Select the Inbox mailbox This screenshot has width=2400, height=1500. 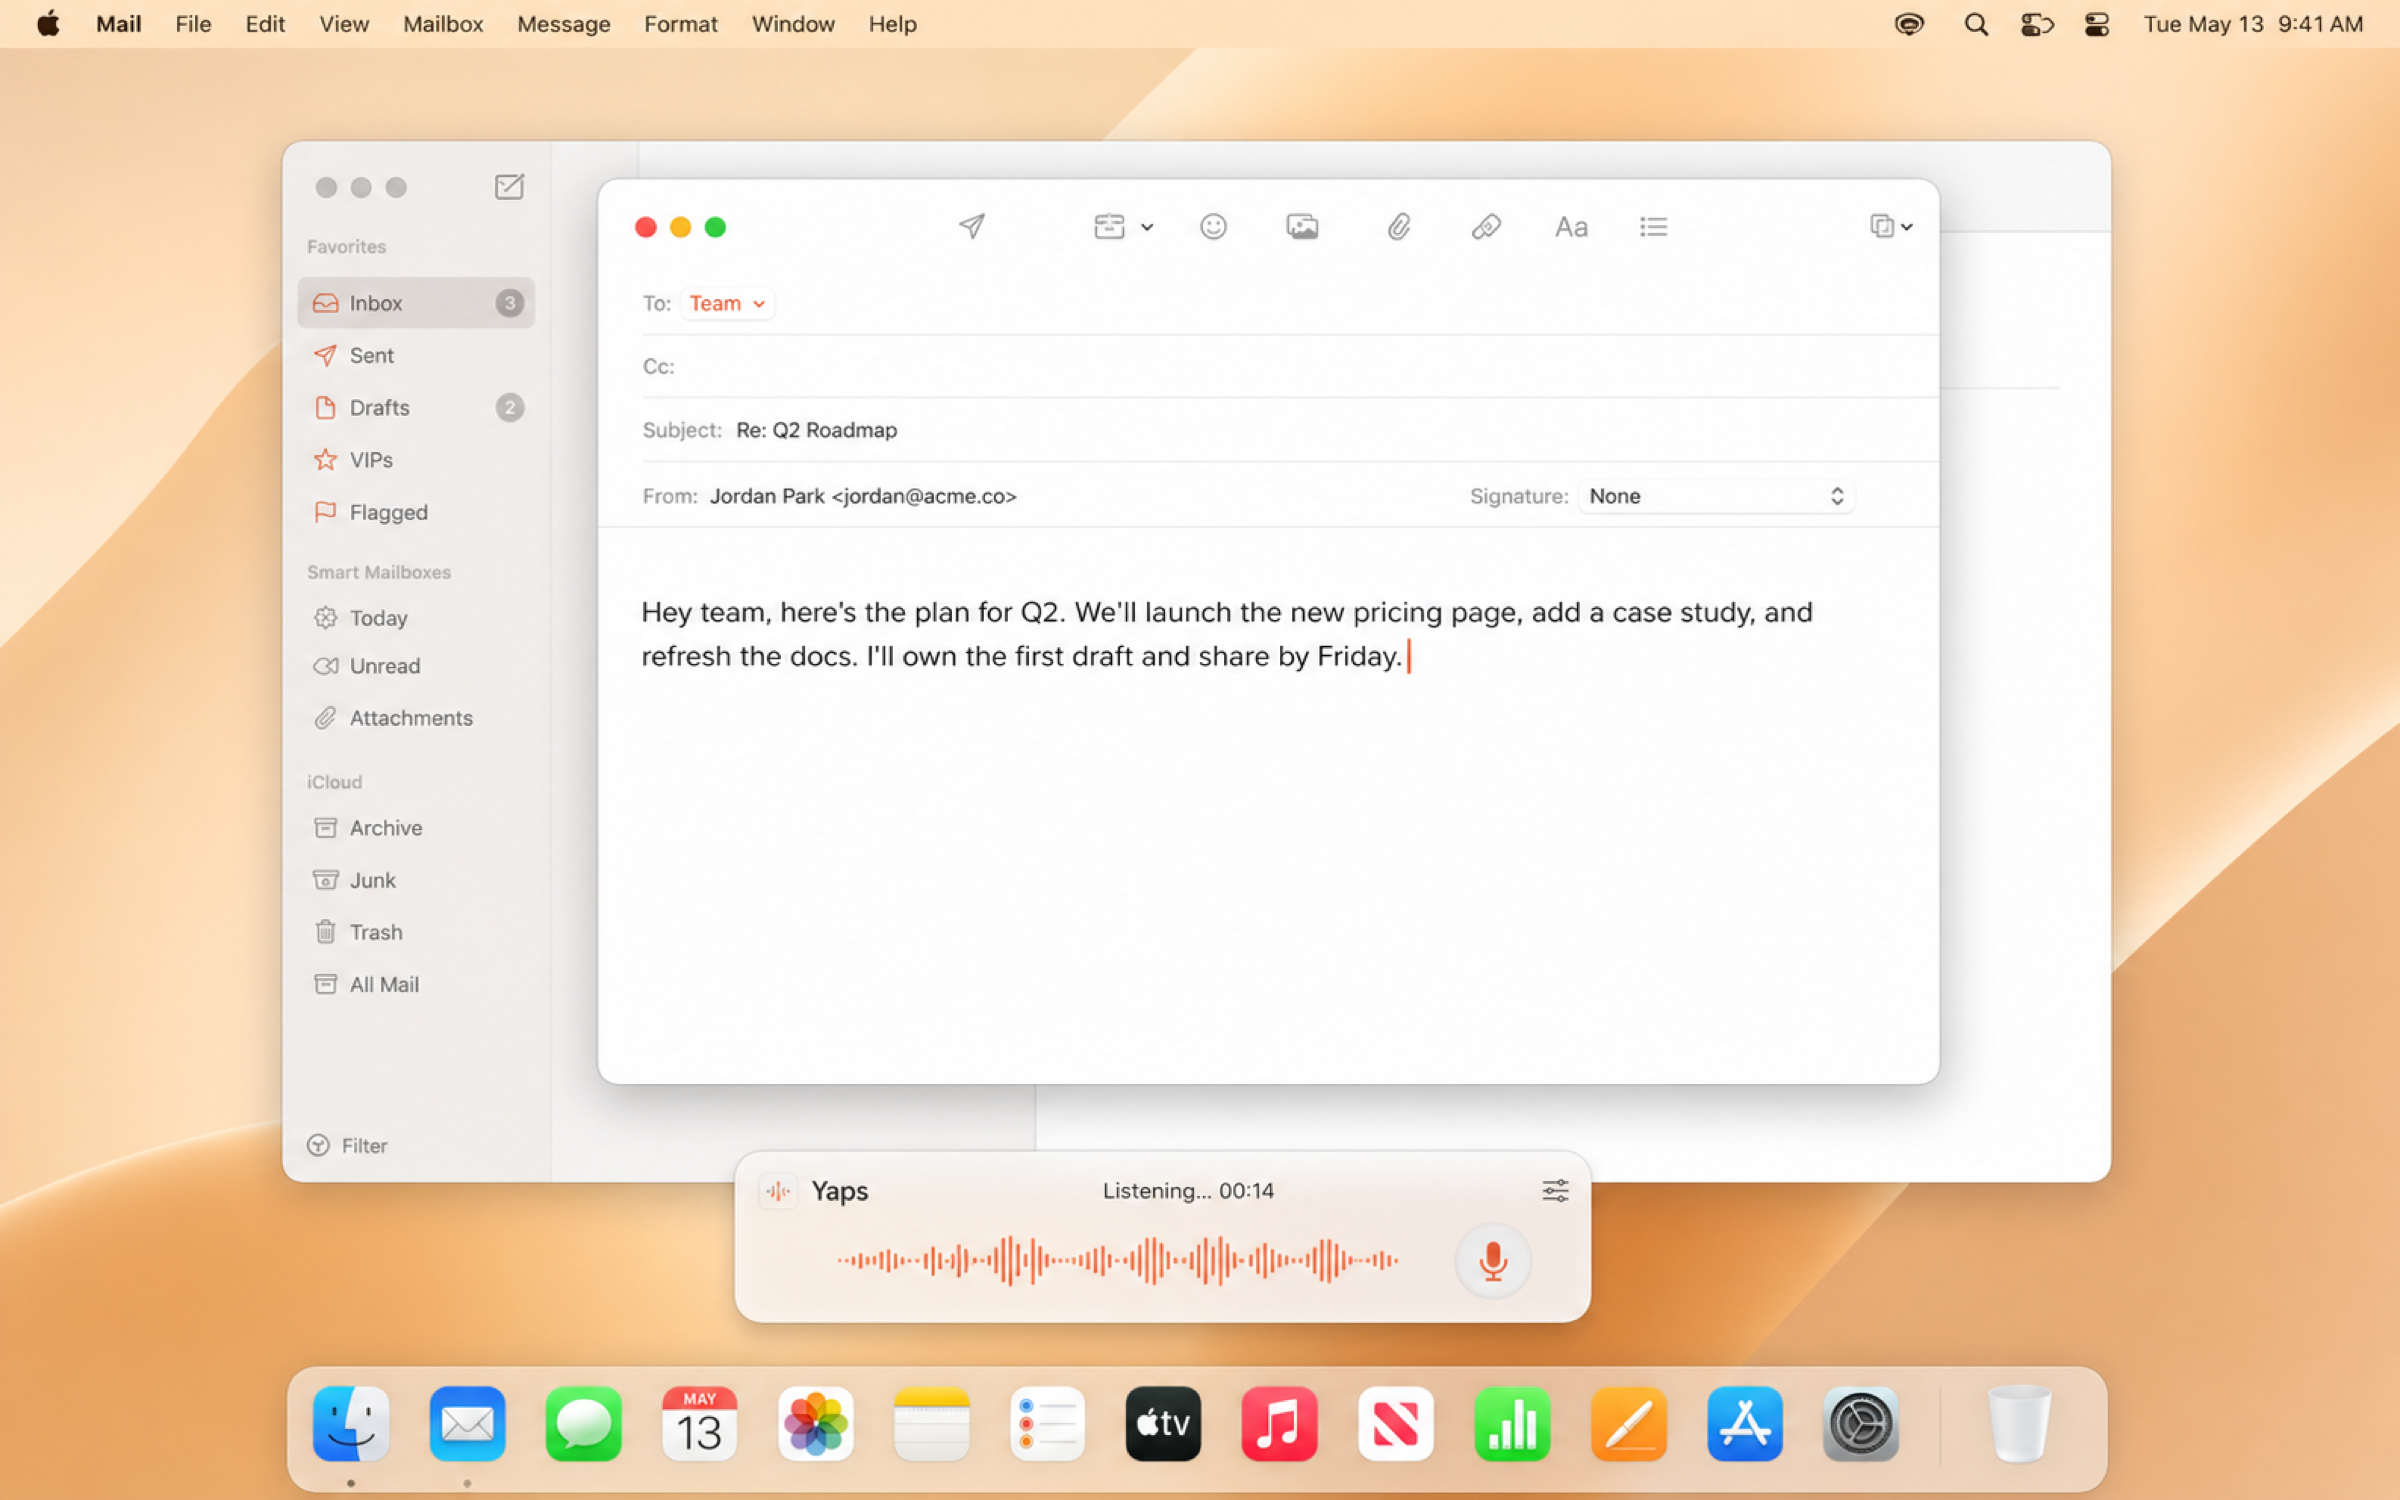tap(416, 303)
